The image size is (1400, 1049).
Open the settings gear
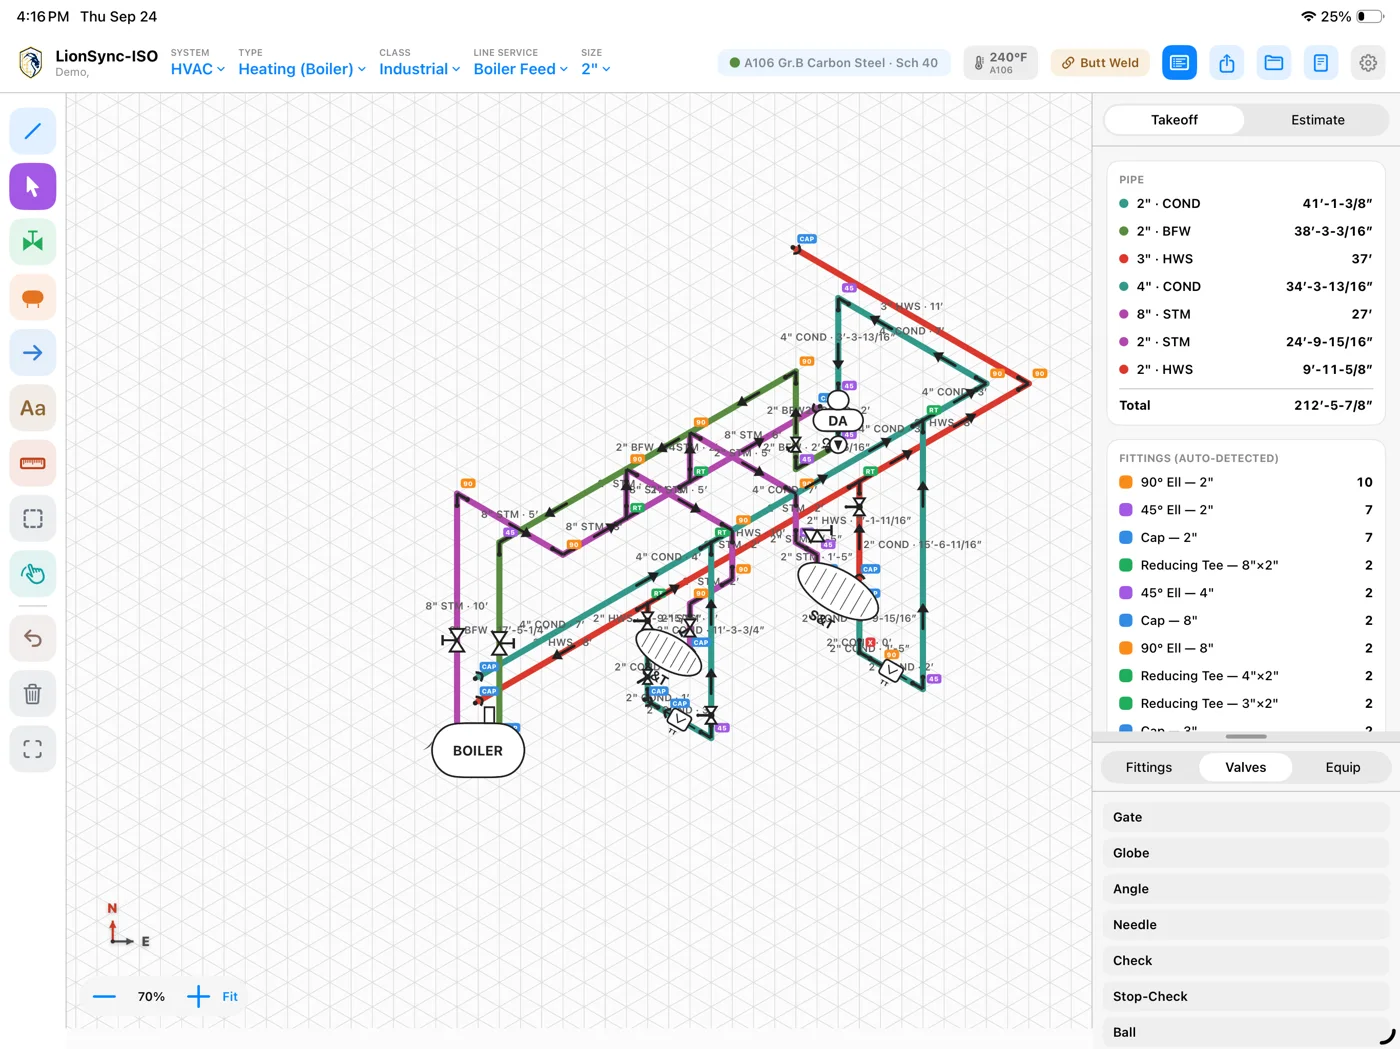coord(1368,63)
